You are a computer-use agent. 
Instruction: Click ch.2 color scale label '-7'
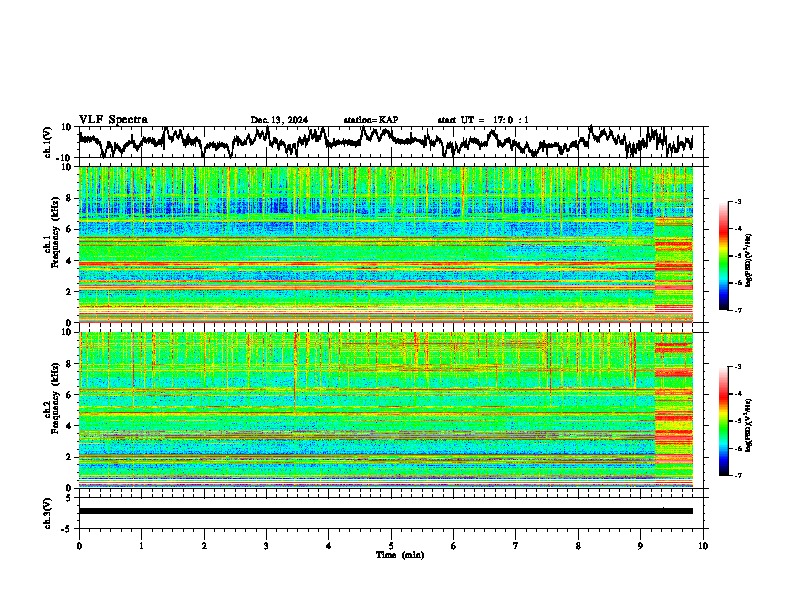pos(737,476)
